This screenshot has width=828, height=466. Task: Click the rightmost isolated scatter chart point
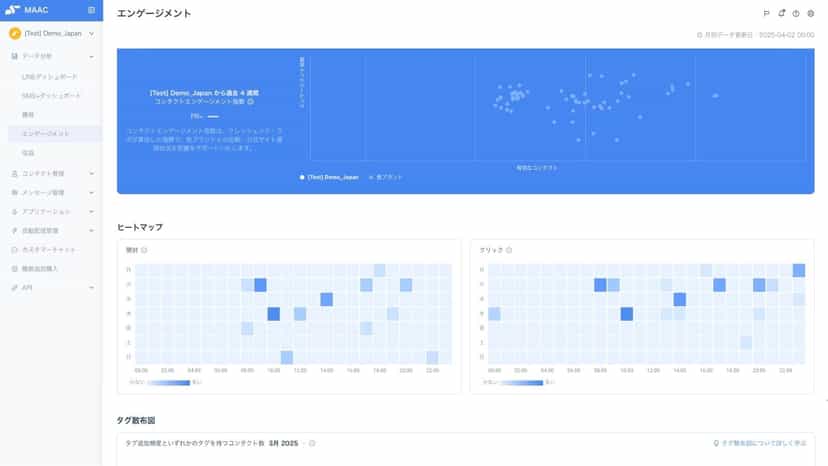[x=716, y=96]
